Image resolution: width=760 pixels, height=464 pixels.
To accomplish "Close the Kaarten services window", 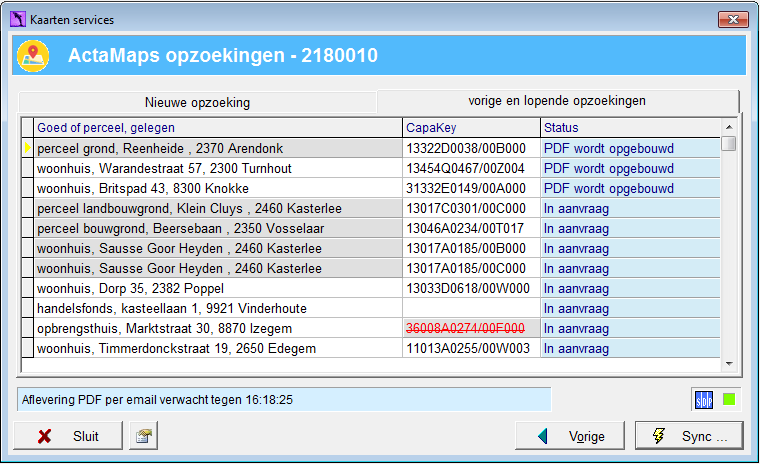I will click(733, 19).
